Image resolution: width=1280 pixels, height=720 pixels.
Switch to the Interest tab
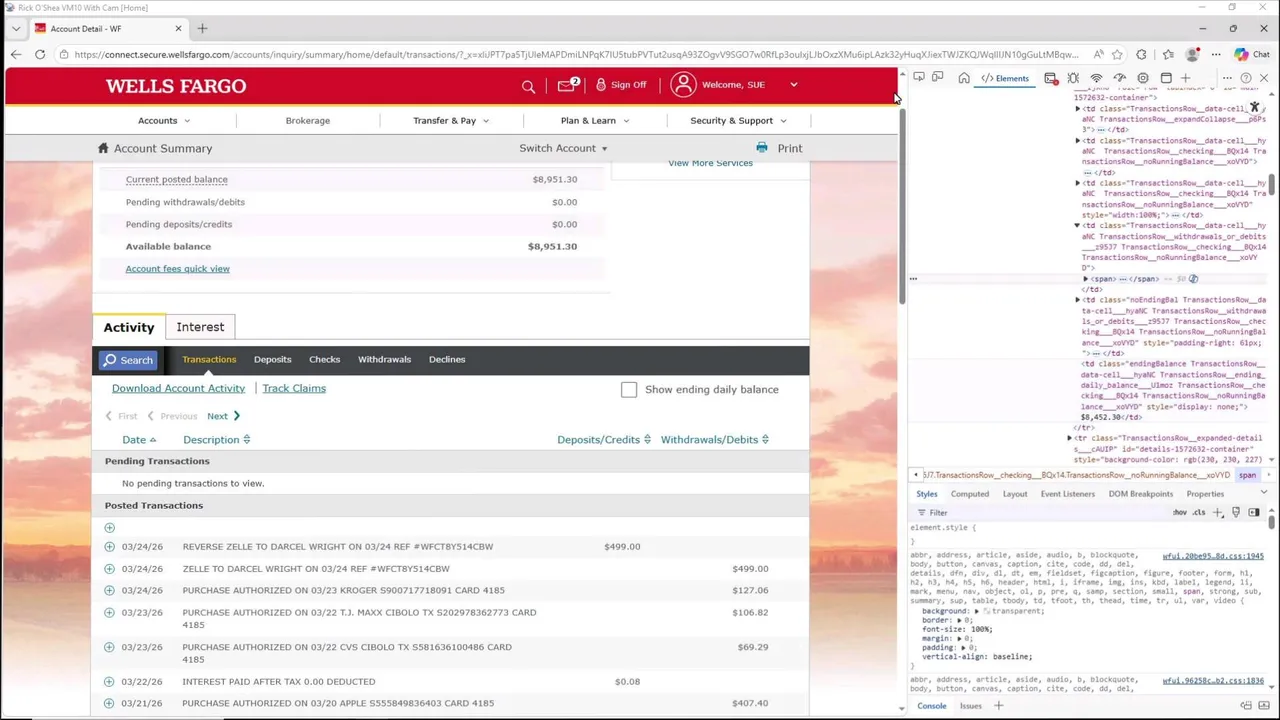[200, 327]
